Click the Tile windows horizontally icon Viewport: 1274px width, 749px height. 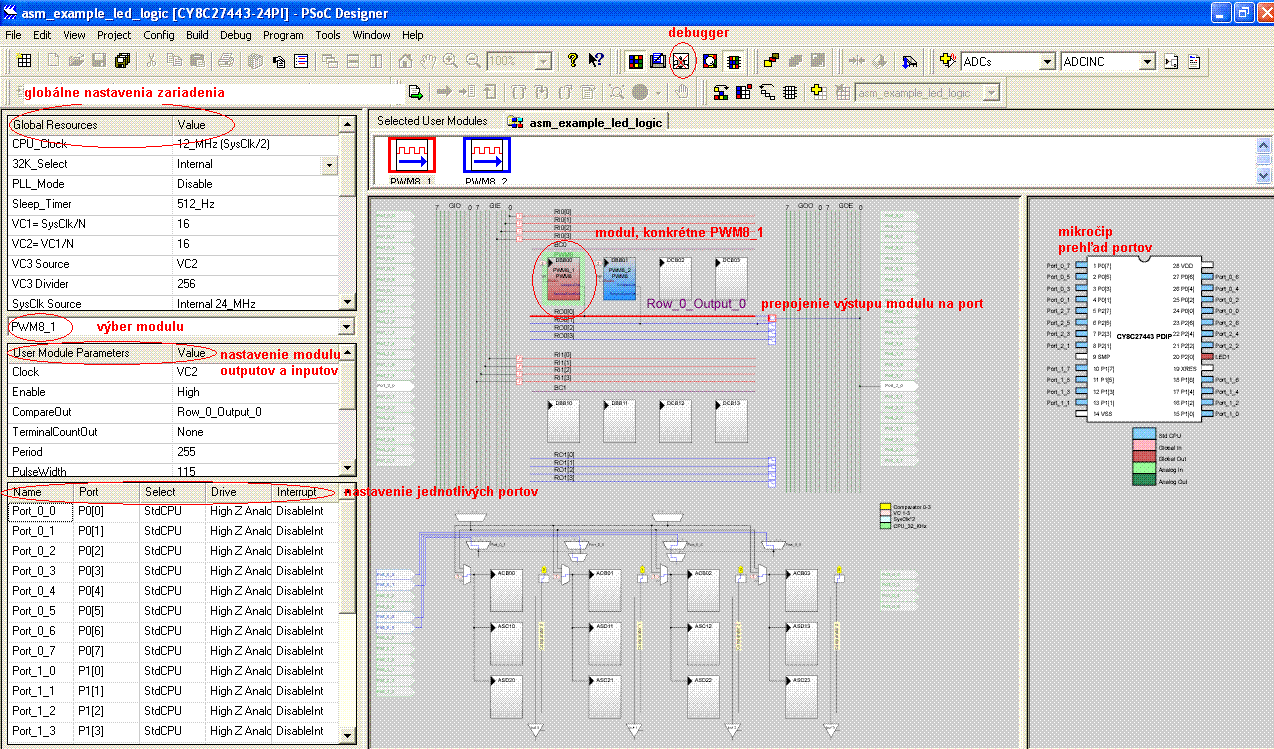click(x=352, y=61)
